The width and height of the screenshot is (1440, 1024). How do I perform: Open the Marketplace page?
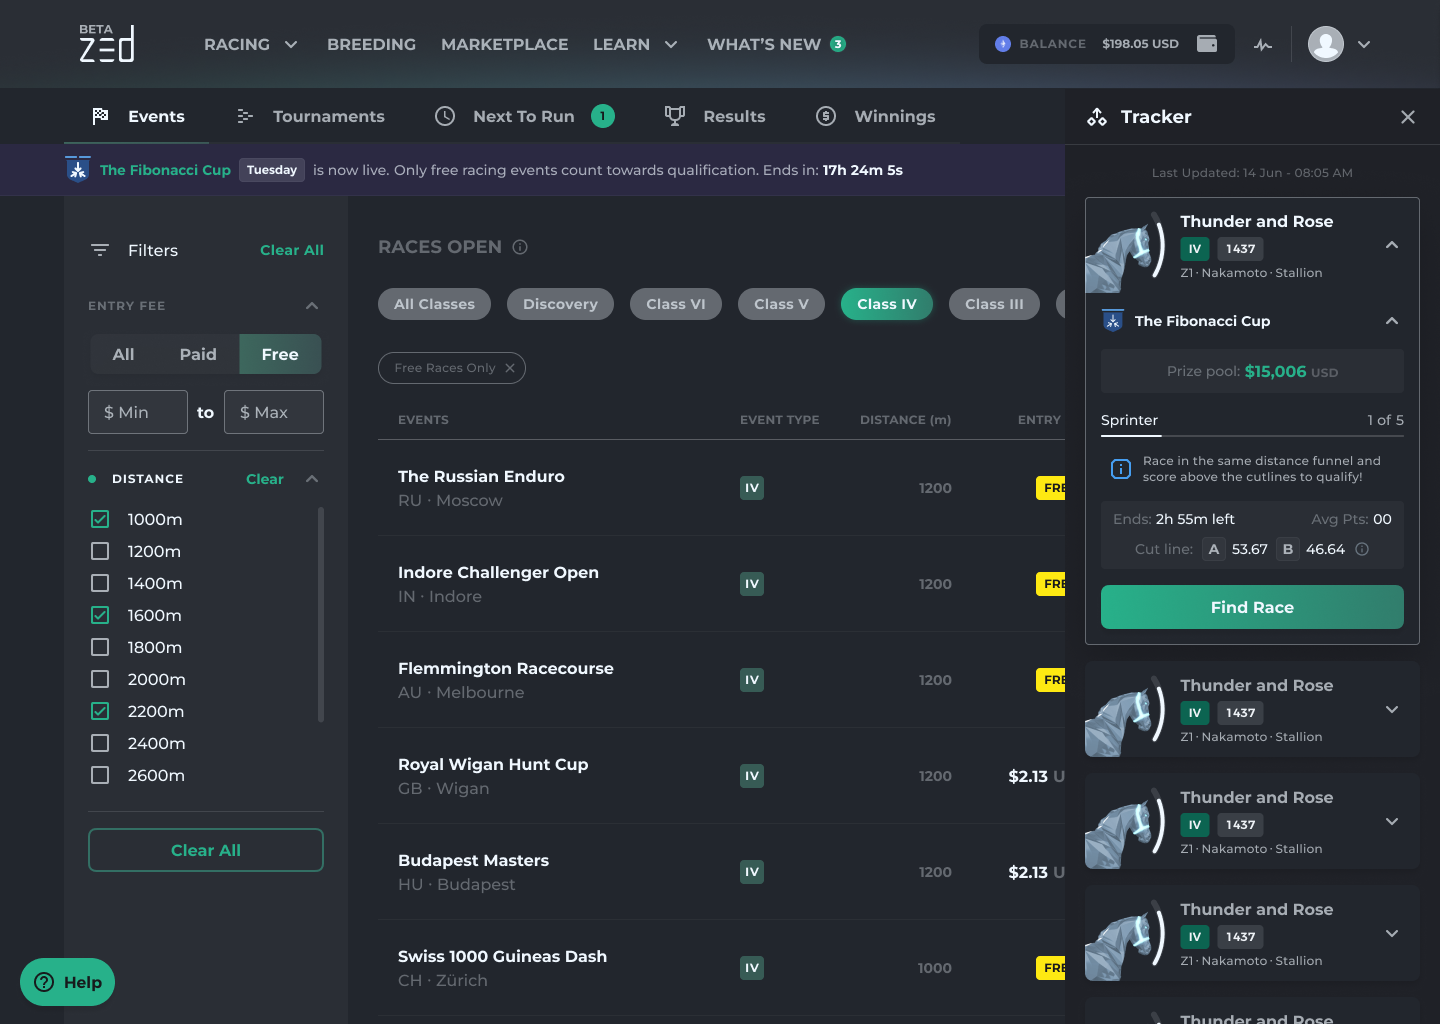[x=505, y=44]
